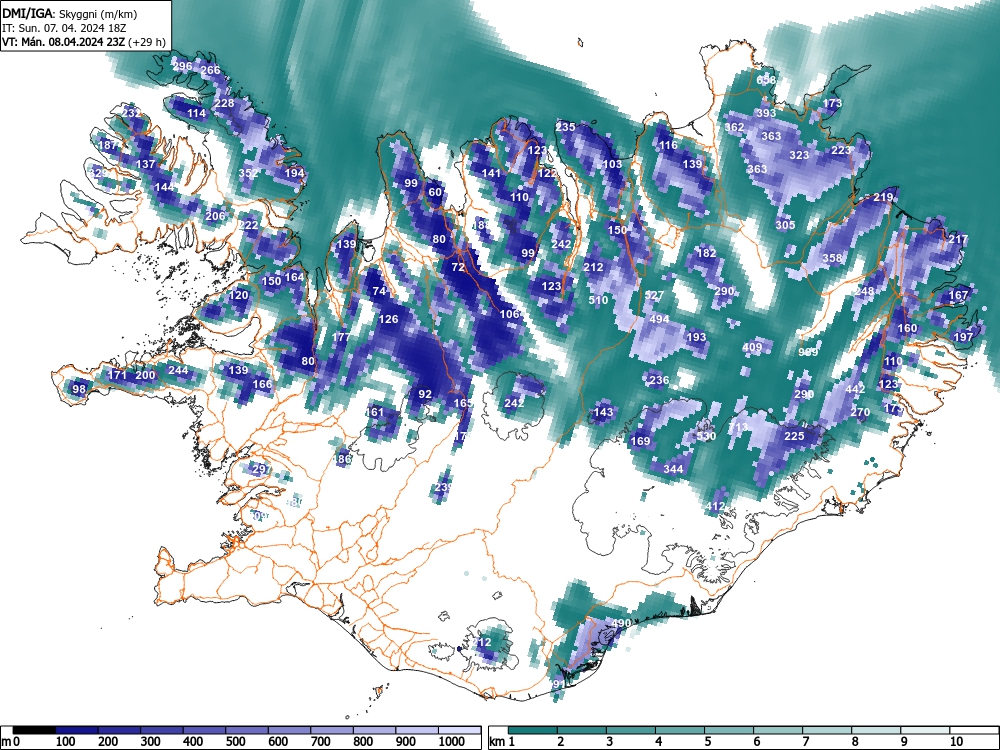The width and height of the screenshot is (1000, 750).
Task: Click the map value 74
Action: 379,291
